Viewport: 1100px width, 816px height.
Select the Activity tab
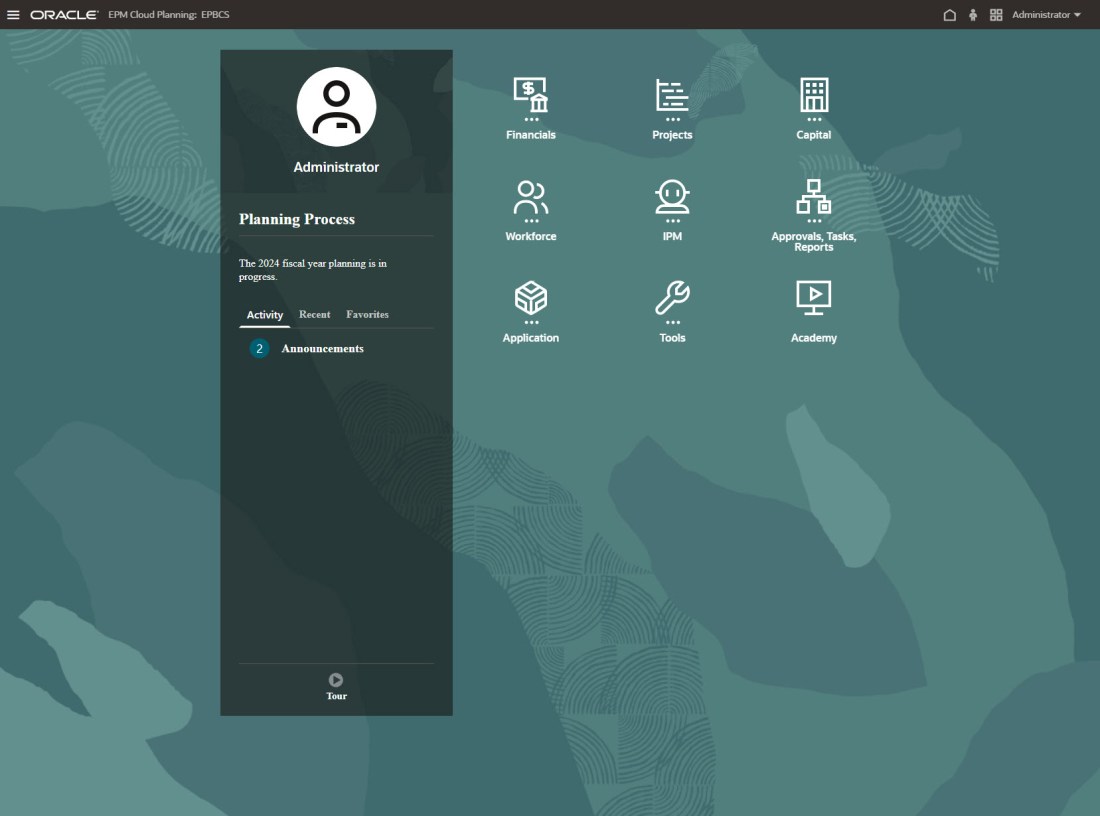point(265,315)
